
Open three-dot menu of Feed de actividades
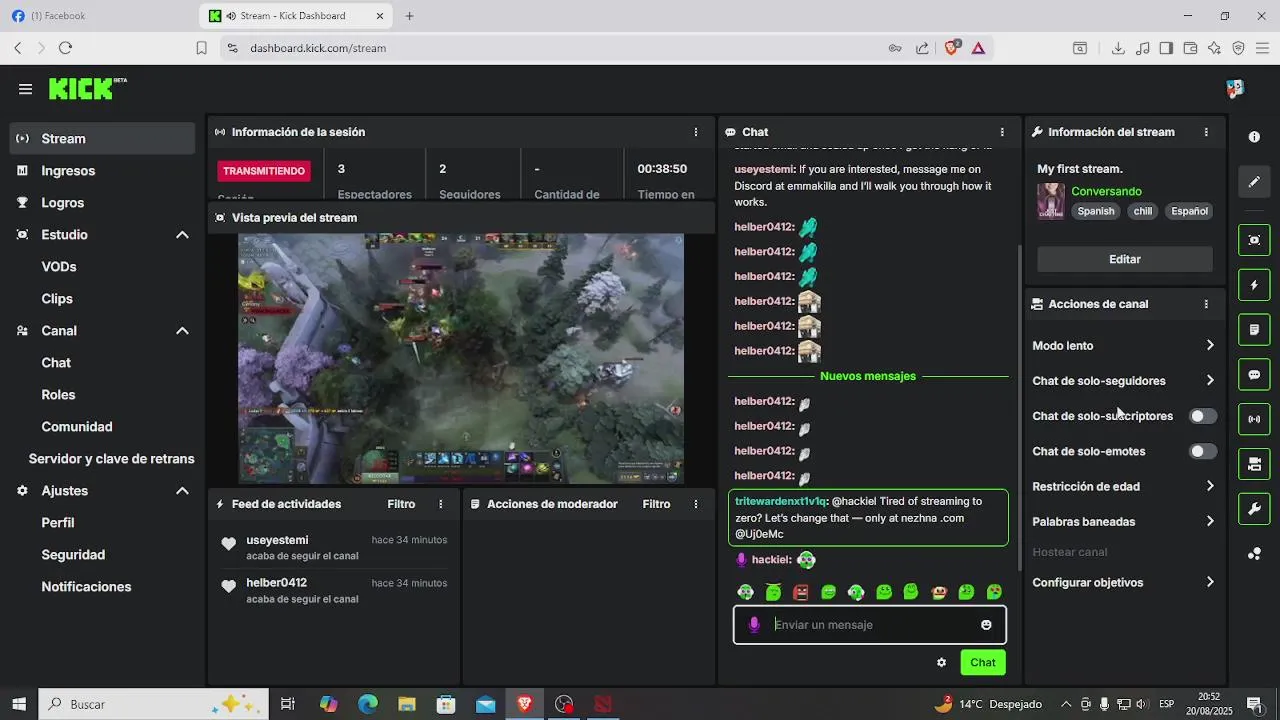tap(440, 504)
